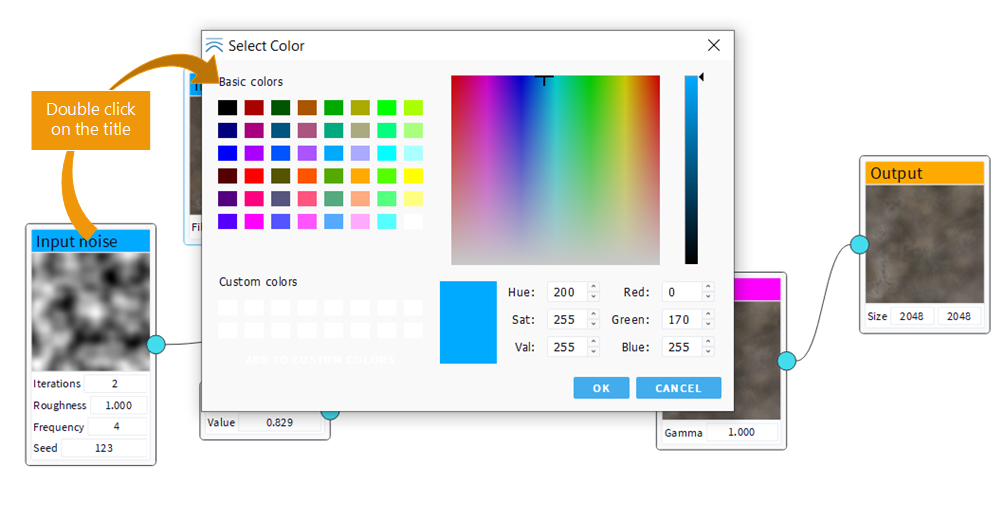Decrease the Blue value with down arrow

pyautogui.click(x=708, y=352)
